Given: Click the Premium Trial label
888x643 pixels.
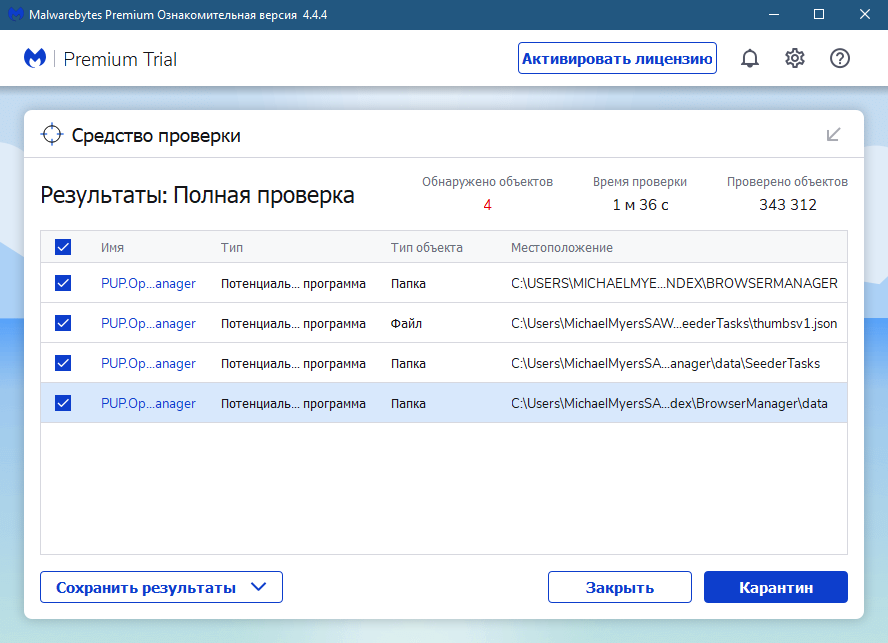Looking at the screenshot, I should [x=120, y=59].
